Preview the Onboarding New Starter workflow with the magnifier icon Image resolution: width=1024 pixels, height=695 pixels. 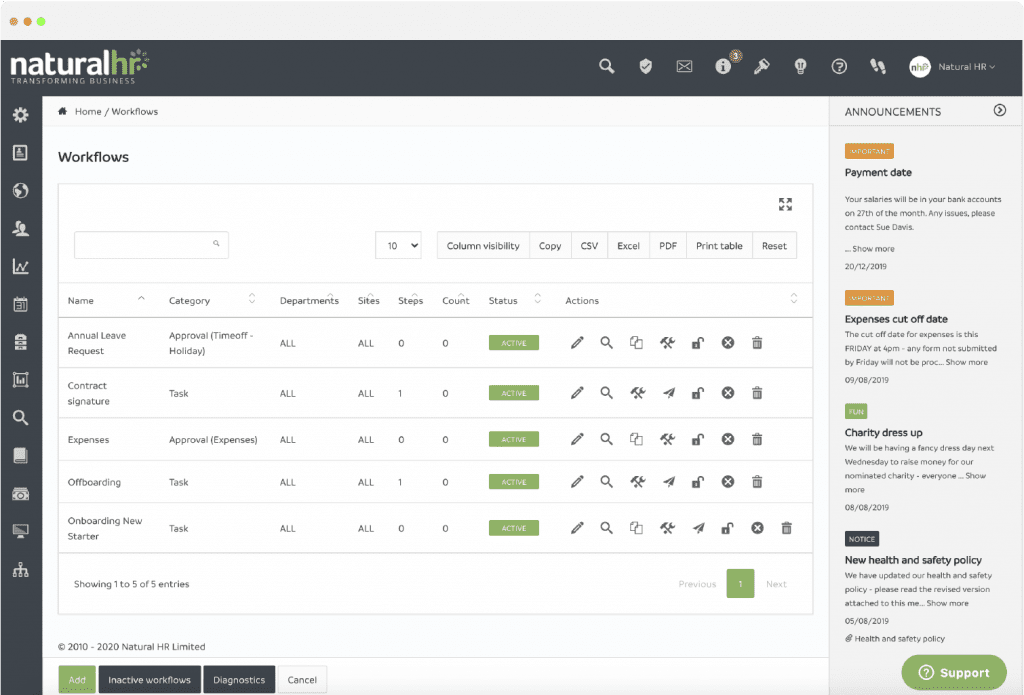point(607,527)
